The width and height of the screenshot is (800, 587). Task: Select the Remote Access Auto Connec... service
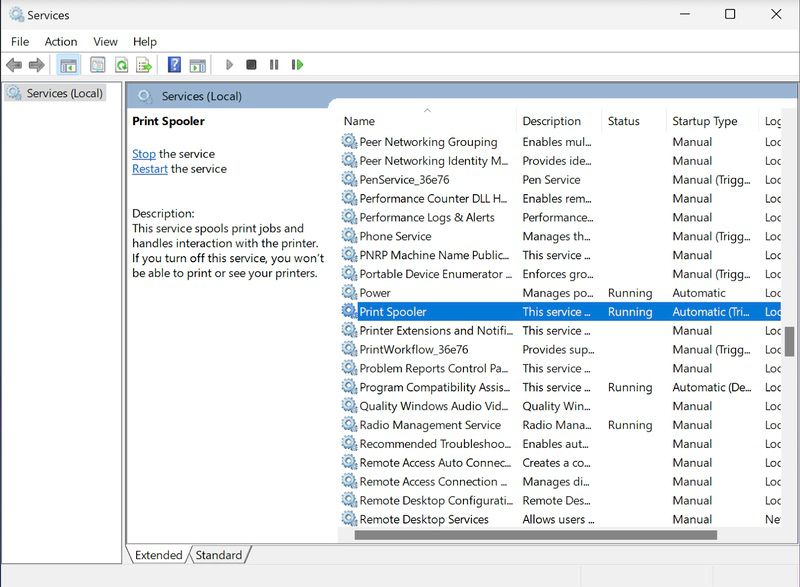(x=435, y=463)
